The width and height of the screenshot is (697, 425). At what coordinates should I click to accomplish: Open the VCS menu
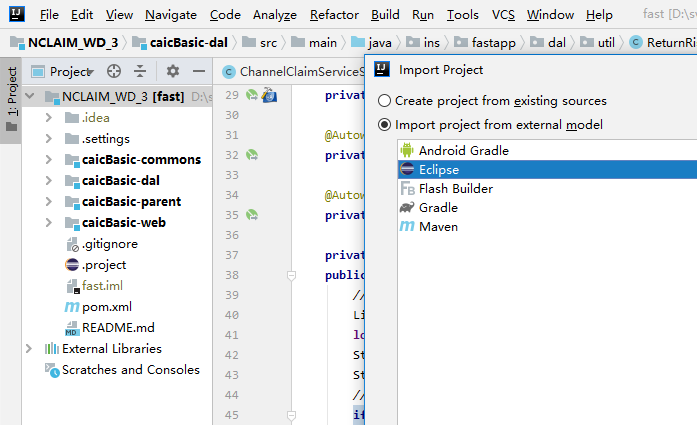(x=503, y=15)
